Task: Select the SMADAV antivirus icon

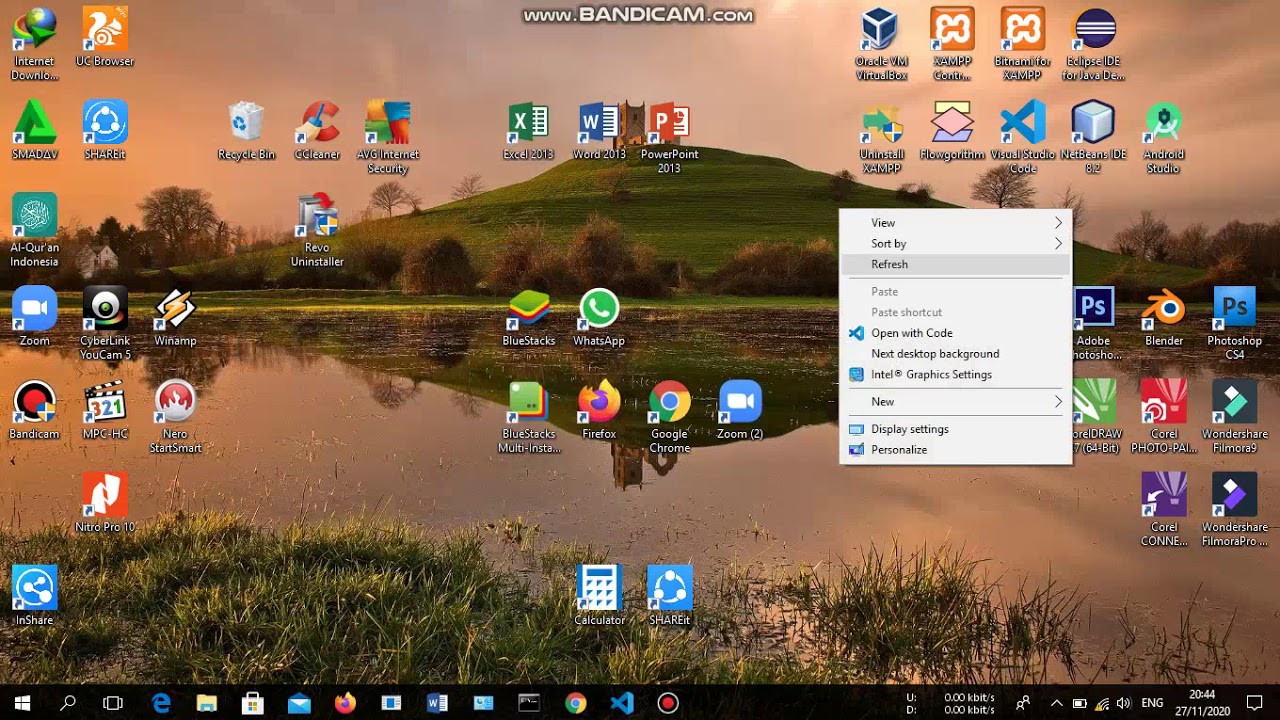Action: [34, 130]
